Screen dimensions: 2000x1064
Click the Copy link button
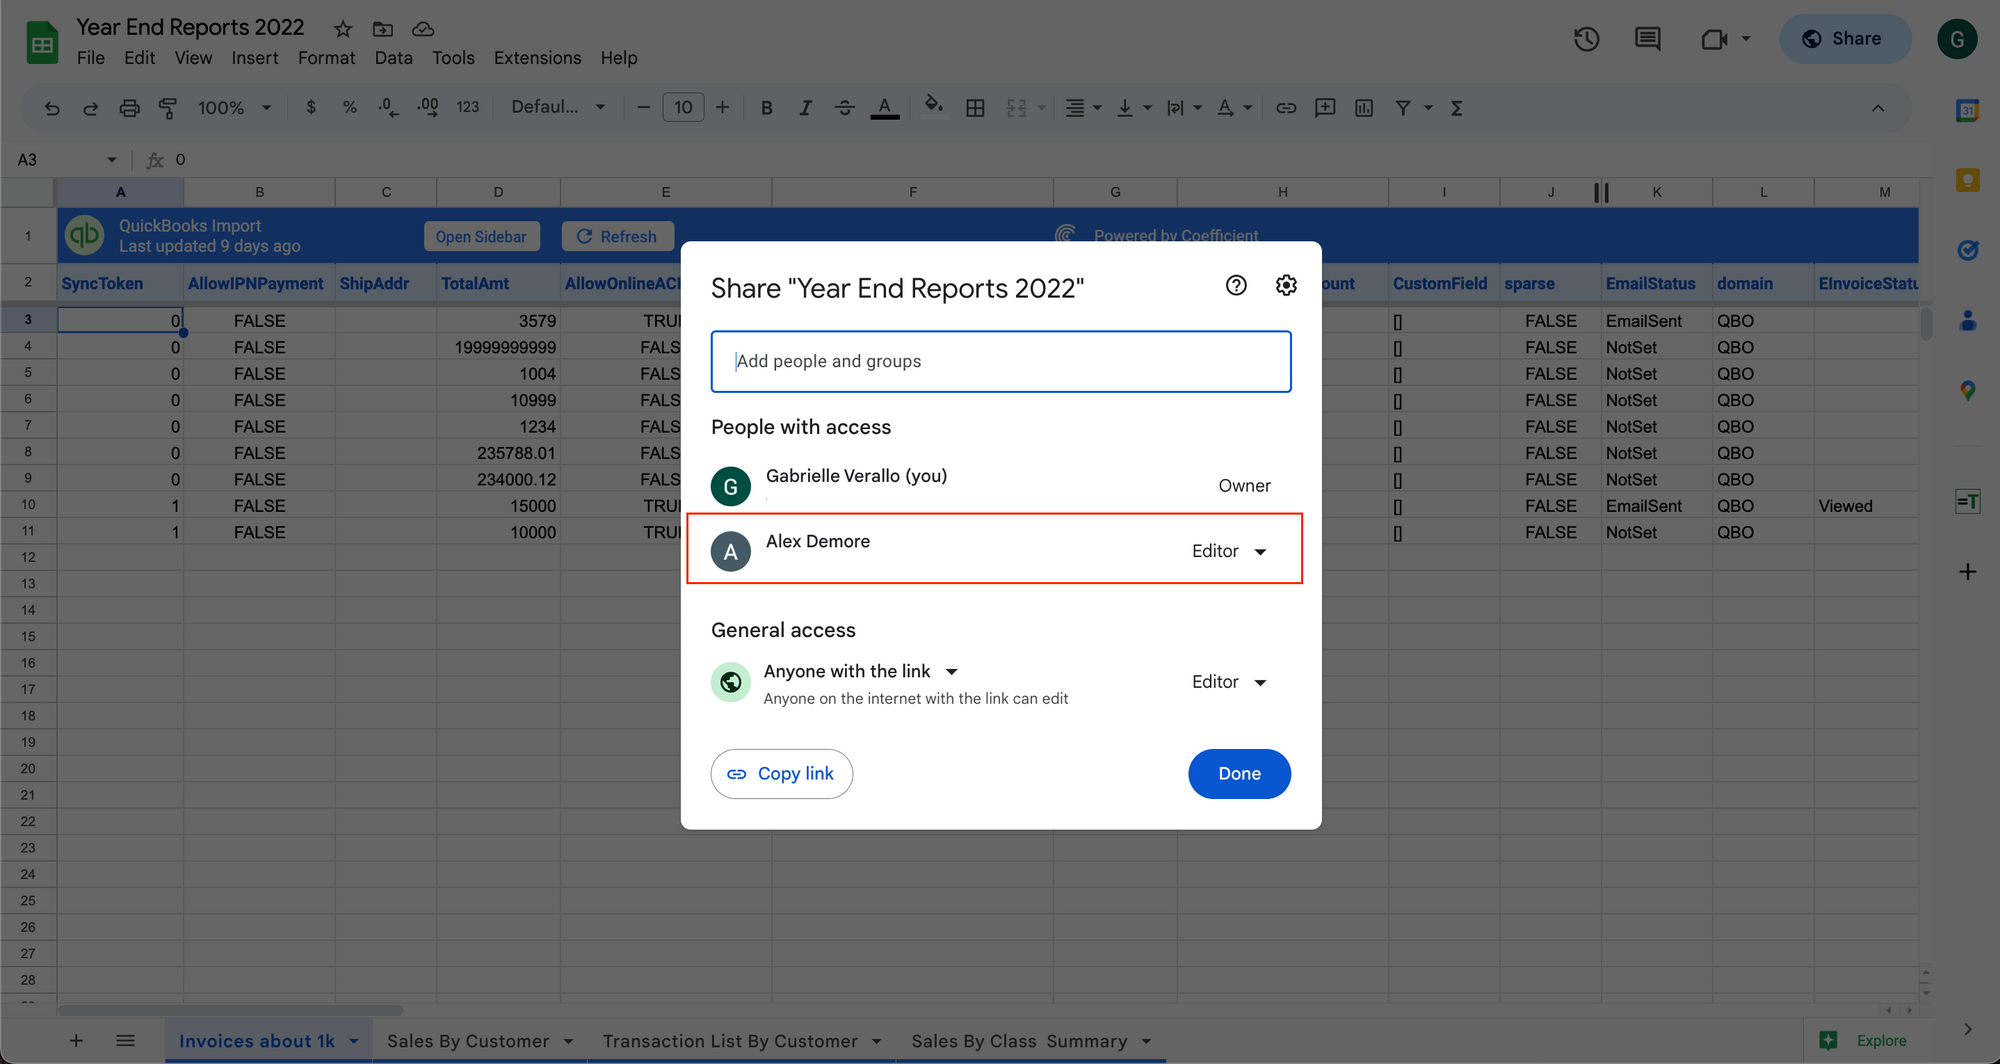pos(781,774)
